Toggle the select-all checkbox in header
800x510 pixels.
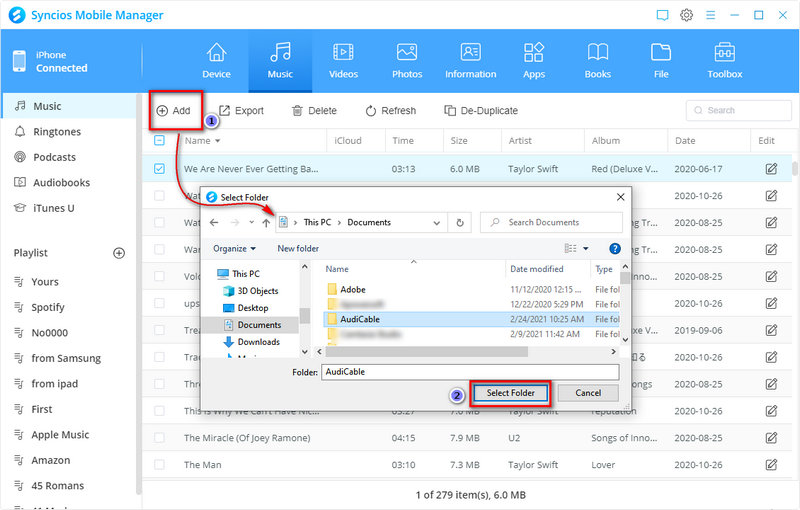click(159, 140)
